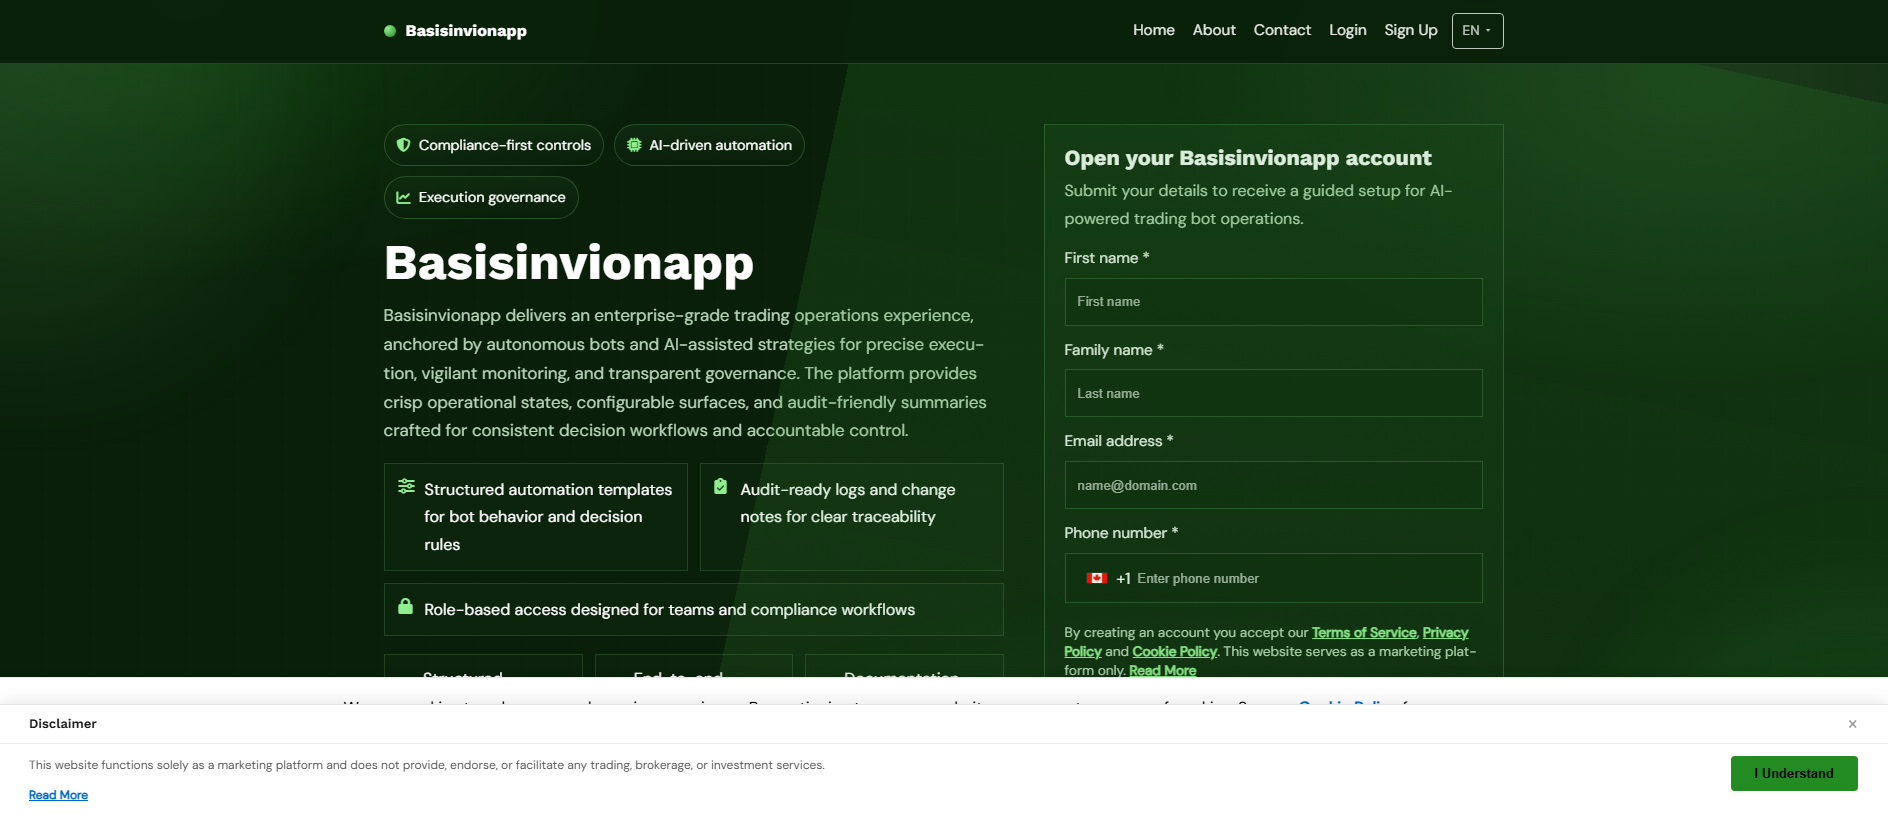Open the EN language dropdown

pyautogui.click(x=1477, y=31)
